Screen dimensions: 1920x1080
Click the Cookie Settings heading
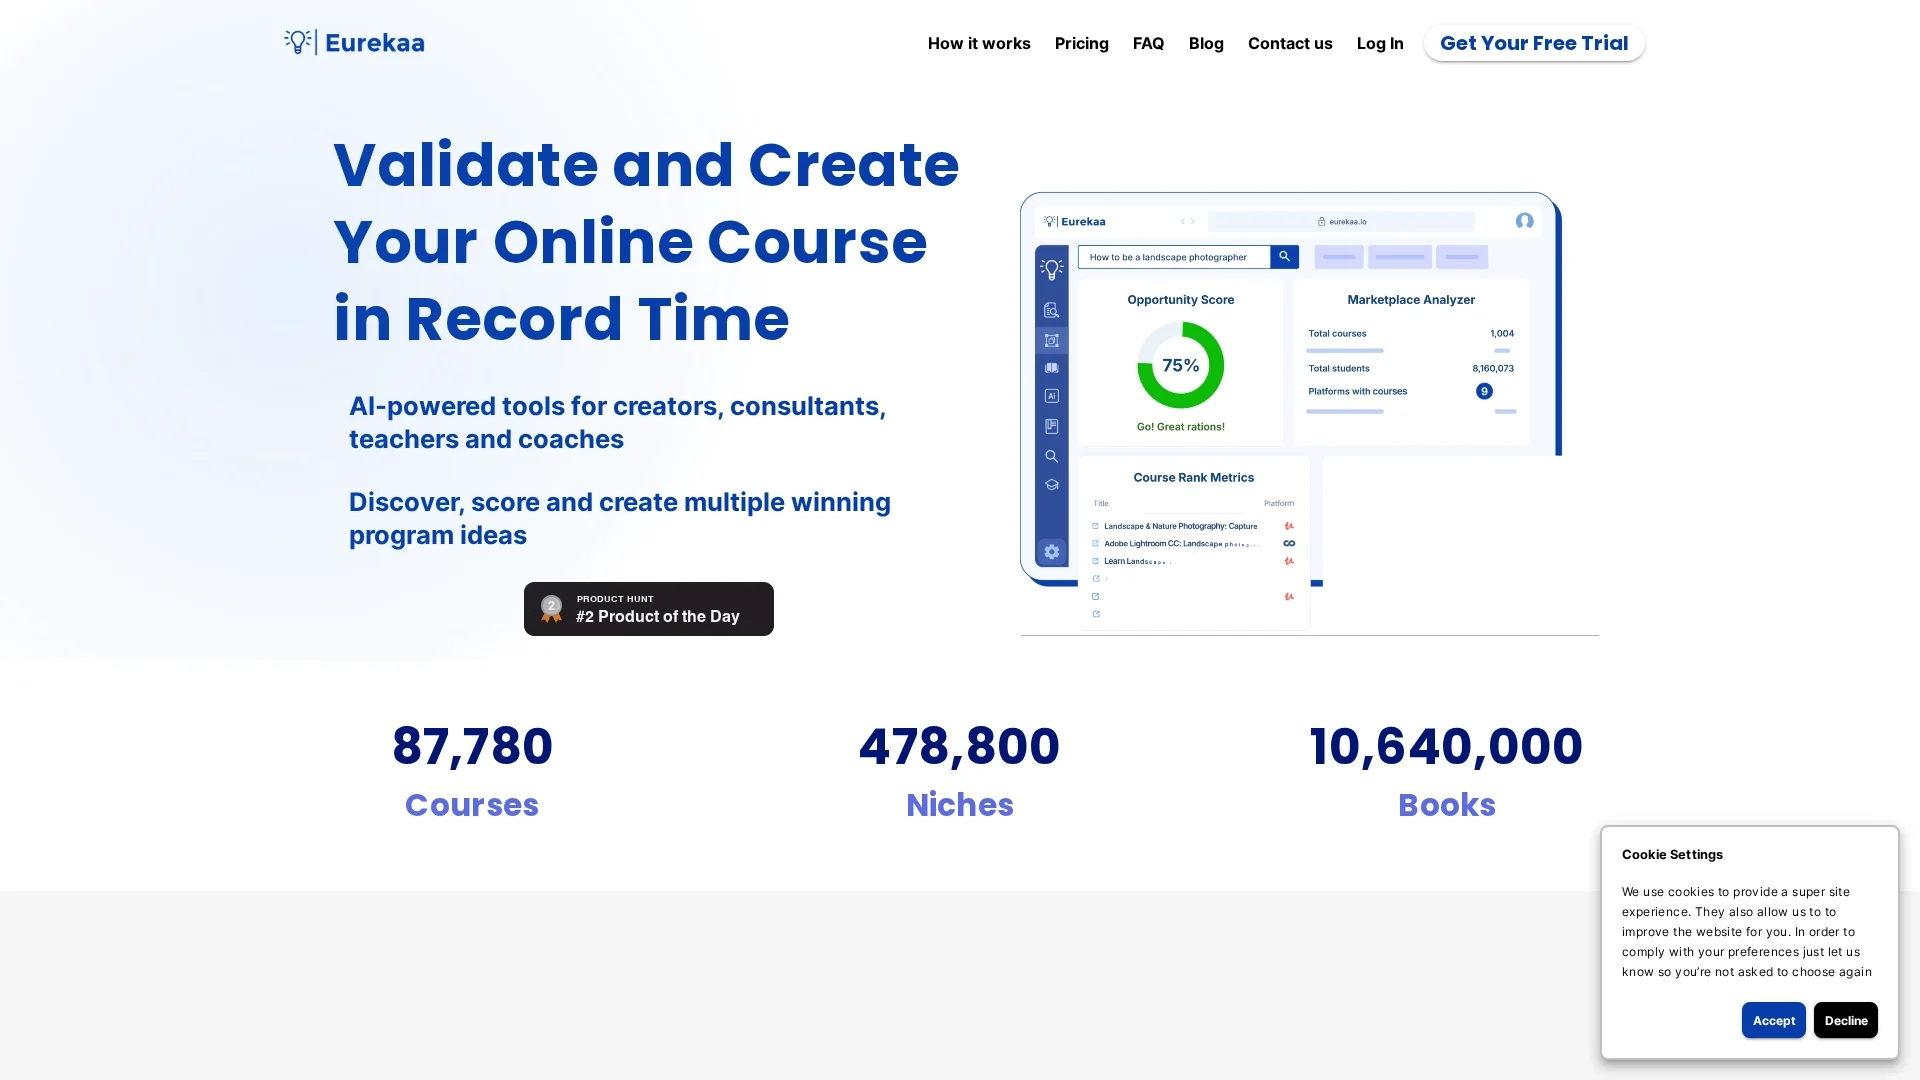point(1671,855)
